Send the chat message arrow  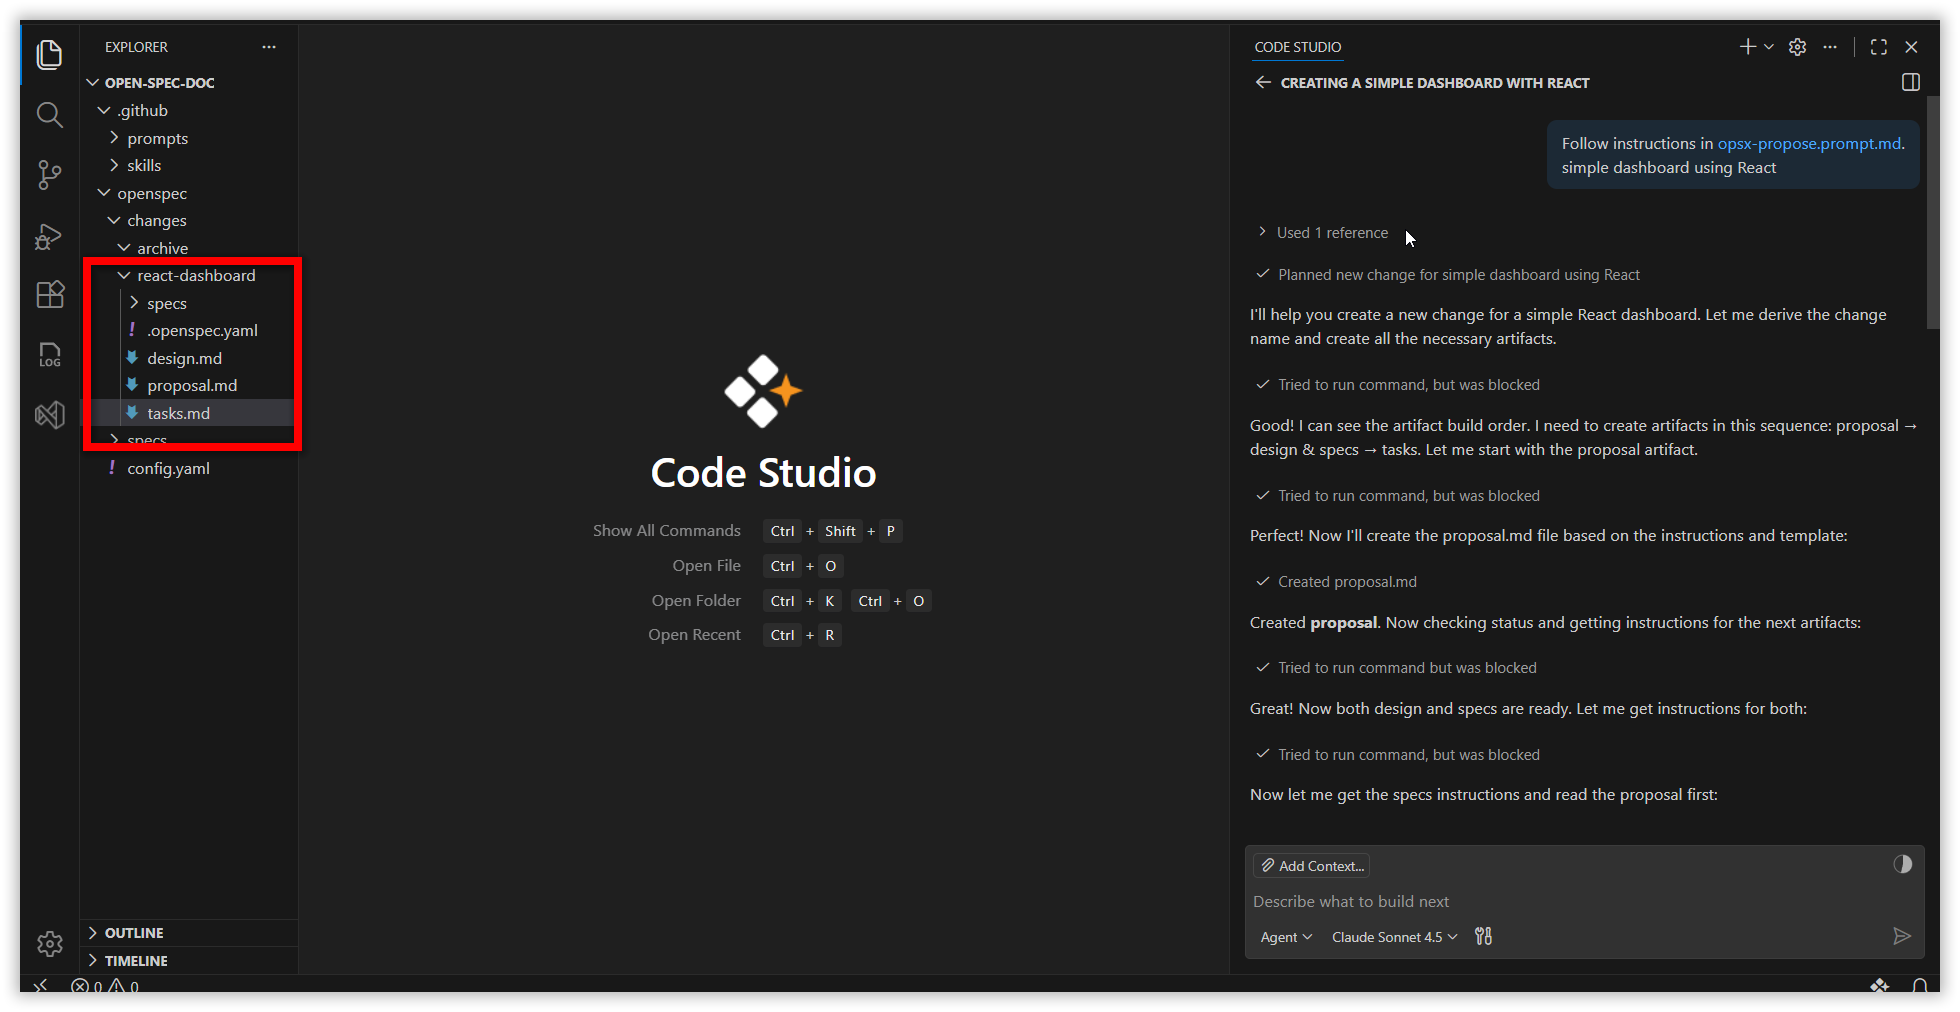1902,936
